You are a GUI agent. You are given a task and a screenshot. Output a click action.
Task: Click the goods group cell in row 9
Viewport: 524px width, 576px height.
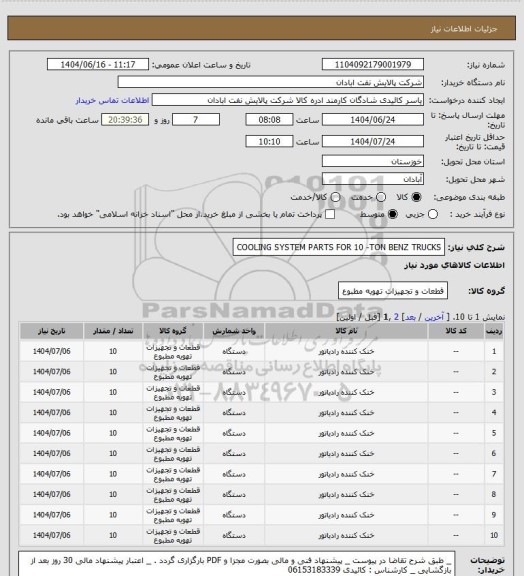pyautogui.click(x=173, y=515)
